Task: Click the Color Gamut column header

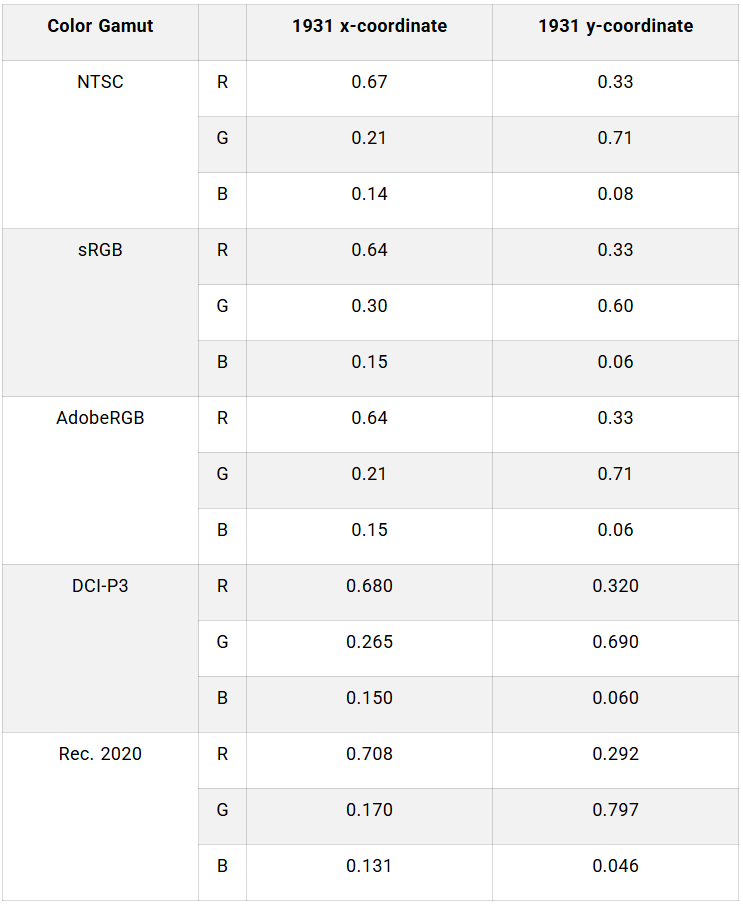Action: [100, 26]
